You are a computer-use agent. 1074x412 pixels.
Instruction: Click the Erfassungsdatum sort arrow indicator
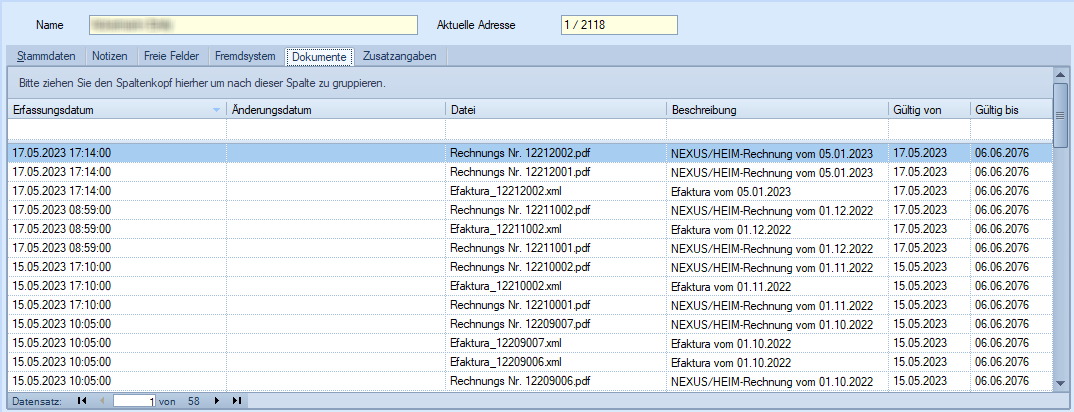tap(217, 109)
